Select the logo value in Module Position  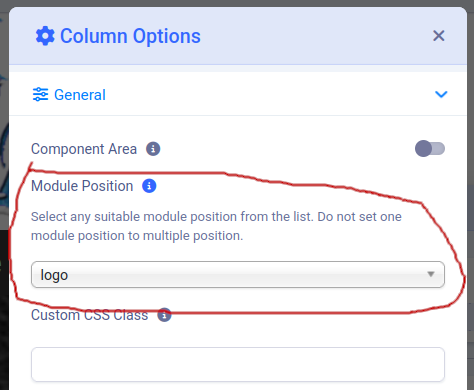[54, 275]
